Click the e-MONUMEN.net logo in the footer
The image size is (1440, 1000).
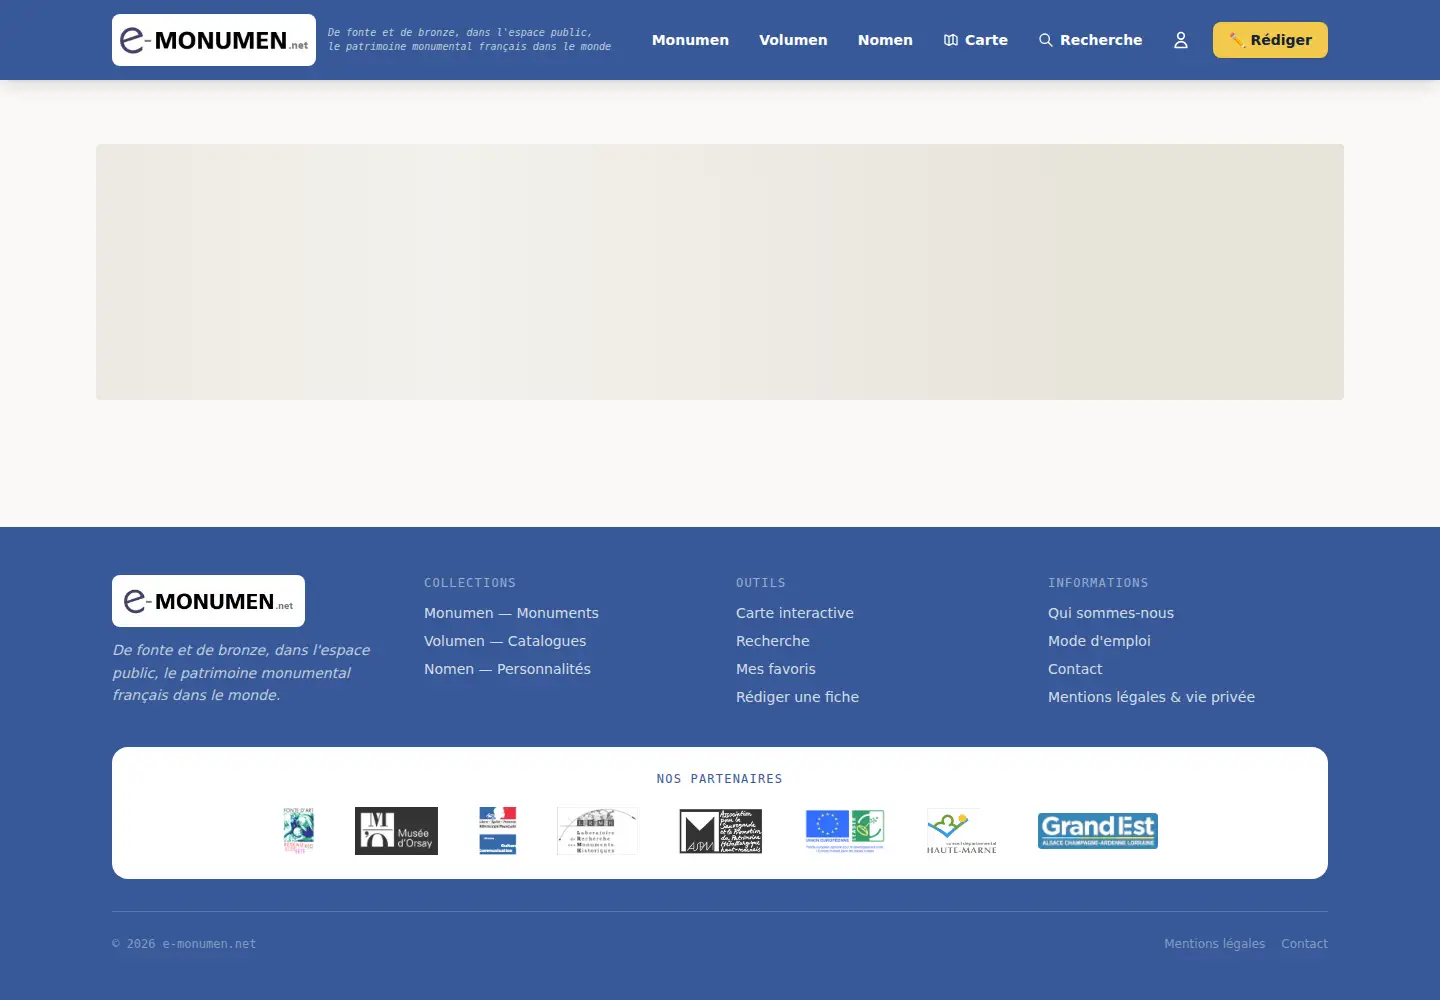[208, 601]
